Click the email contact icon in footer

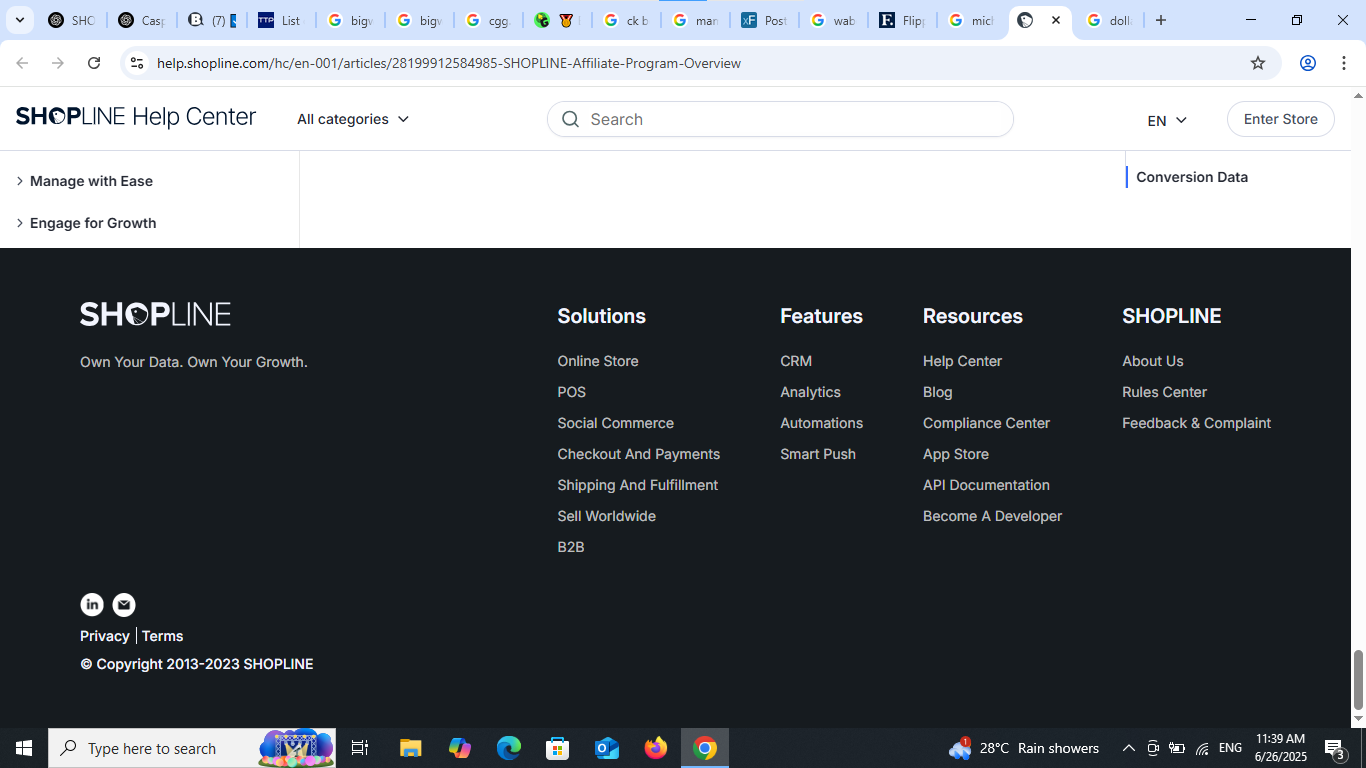124,604
